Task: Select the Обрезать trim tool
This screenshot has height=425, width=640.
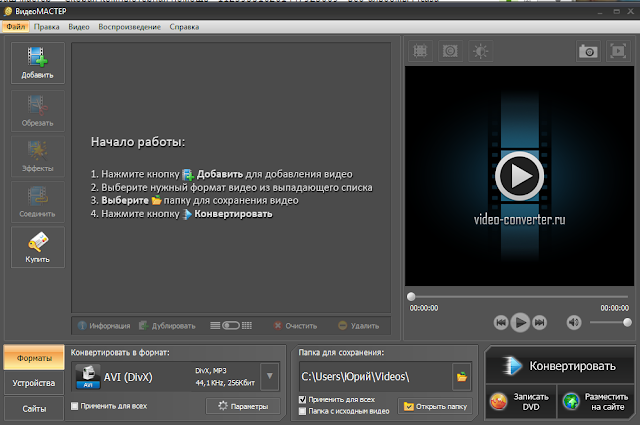Action: click(38, 111)
